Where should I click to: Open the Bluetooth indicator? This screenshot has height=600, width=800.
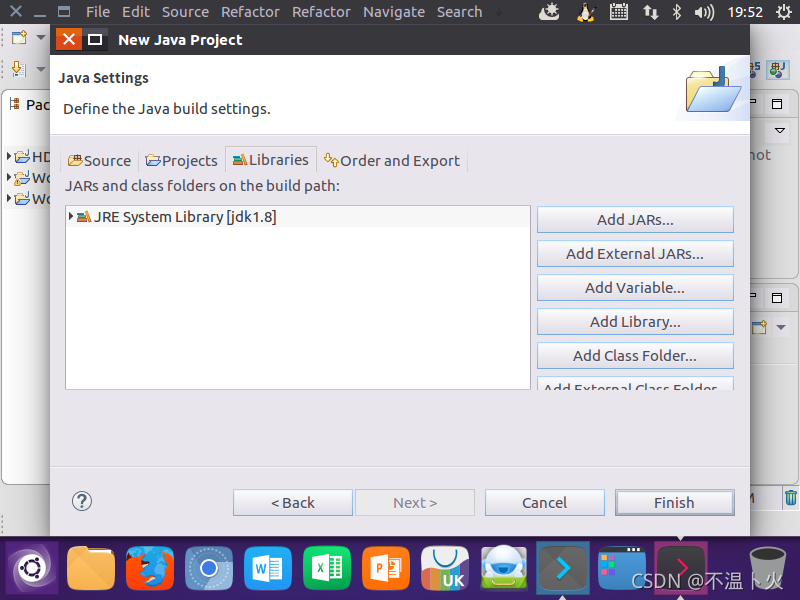click(x=677, y=12)
